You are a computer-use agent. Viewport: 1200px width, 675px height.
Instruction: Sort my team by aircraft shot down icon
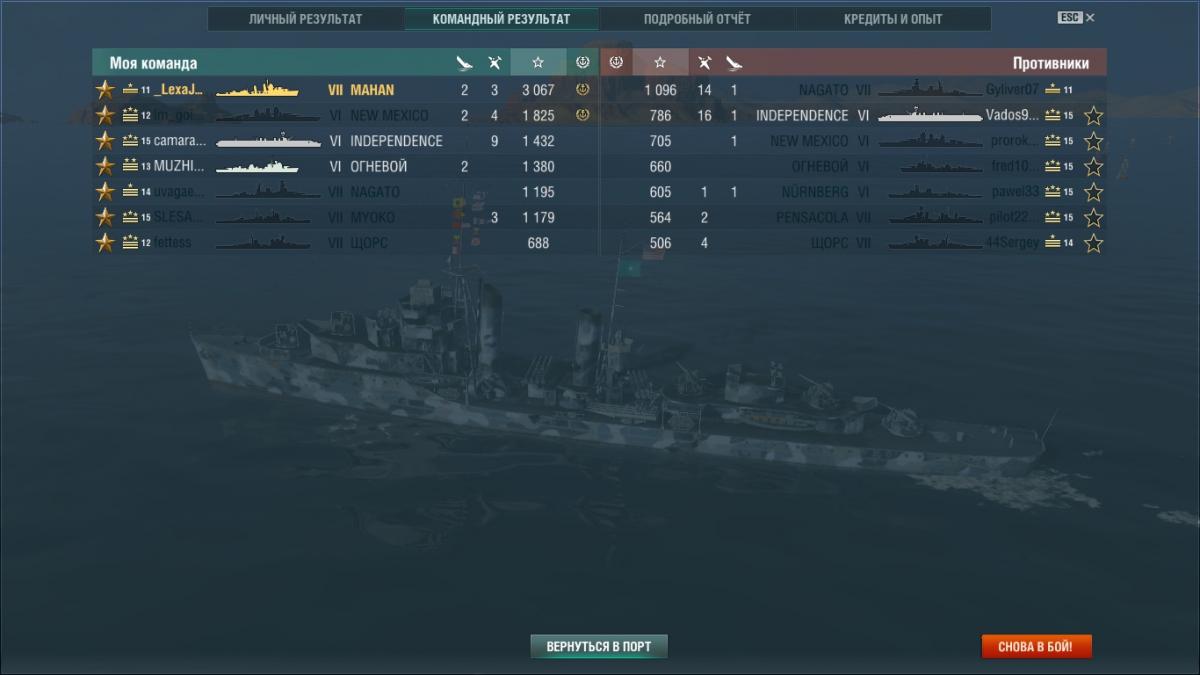click(x=494, y=63)
